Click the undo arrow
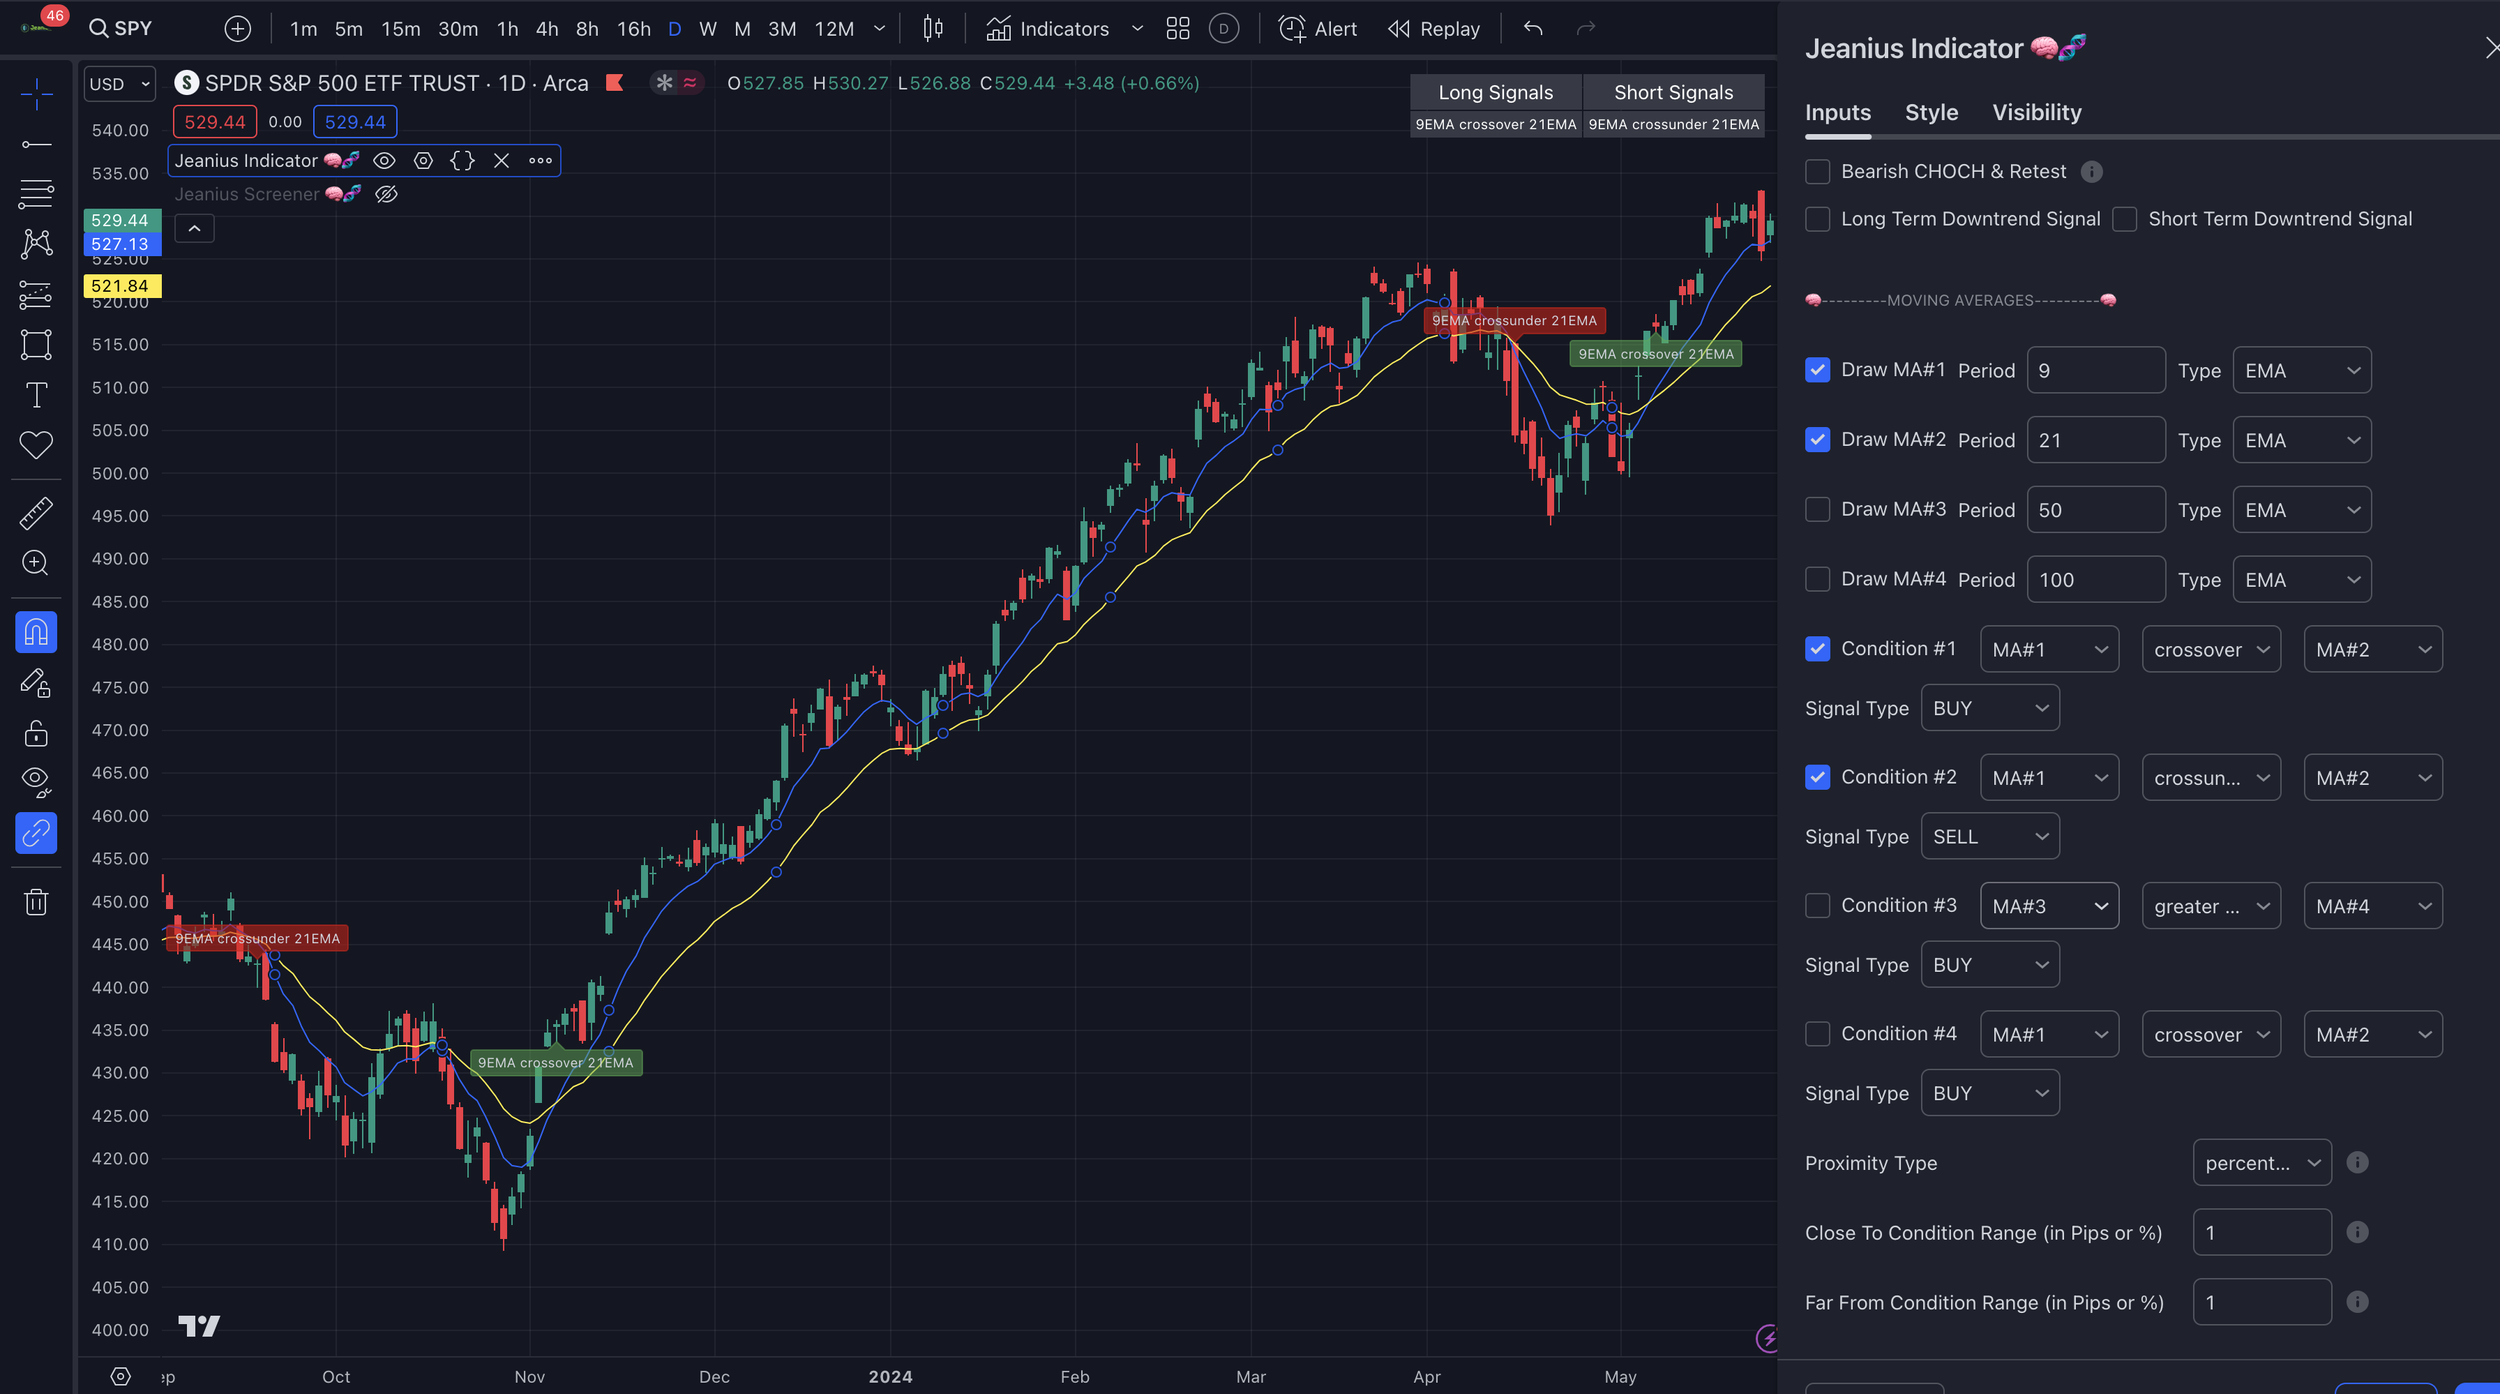 [1532, 28]
